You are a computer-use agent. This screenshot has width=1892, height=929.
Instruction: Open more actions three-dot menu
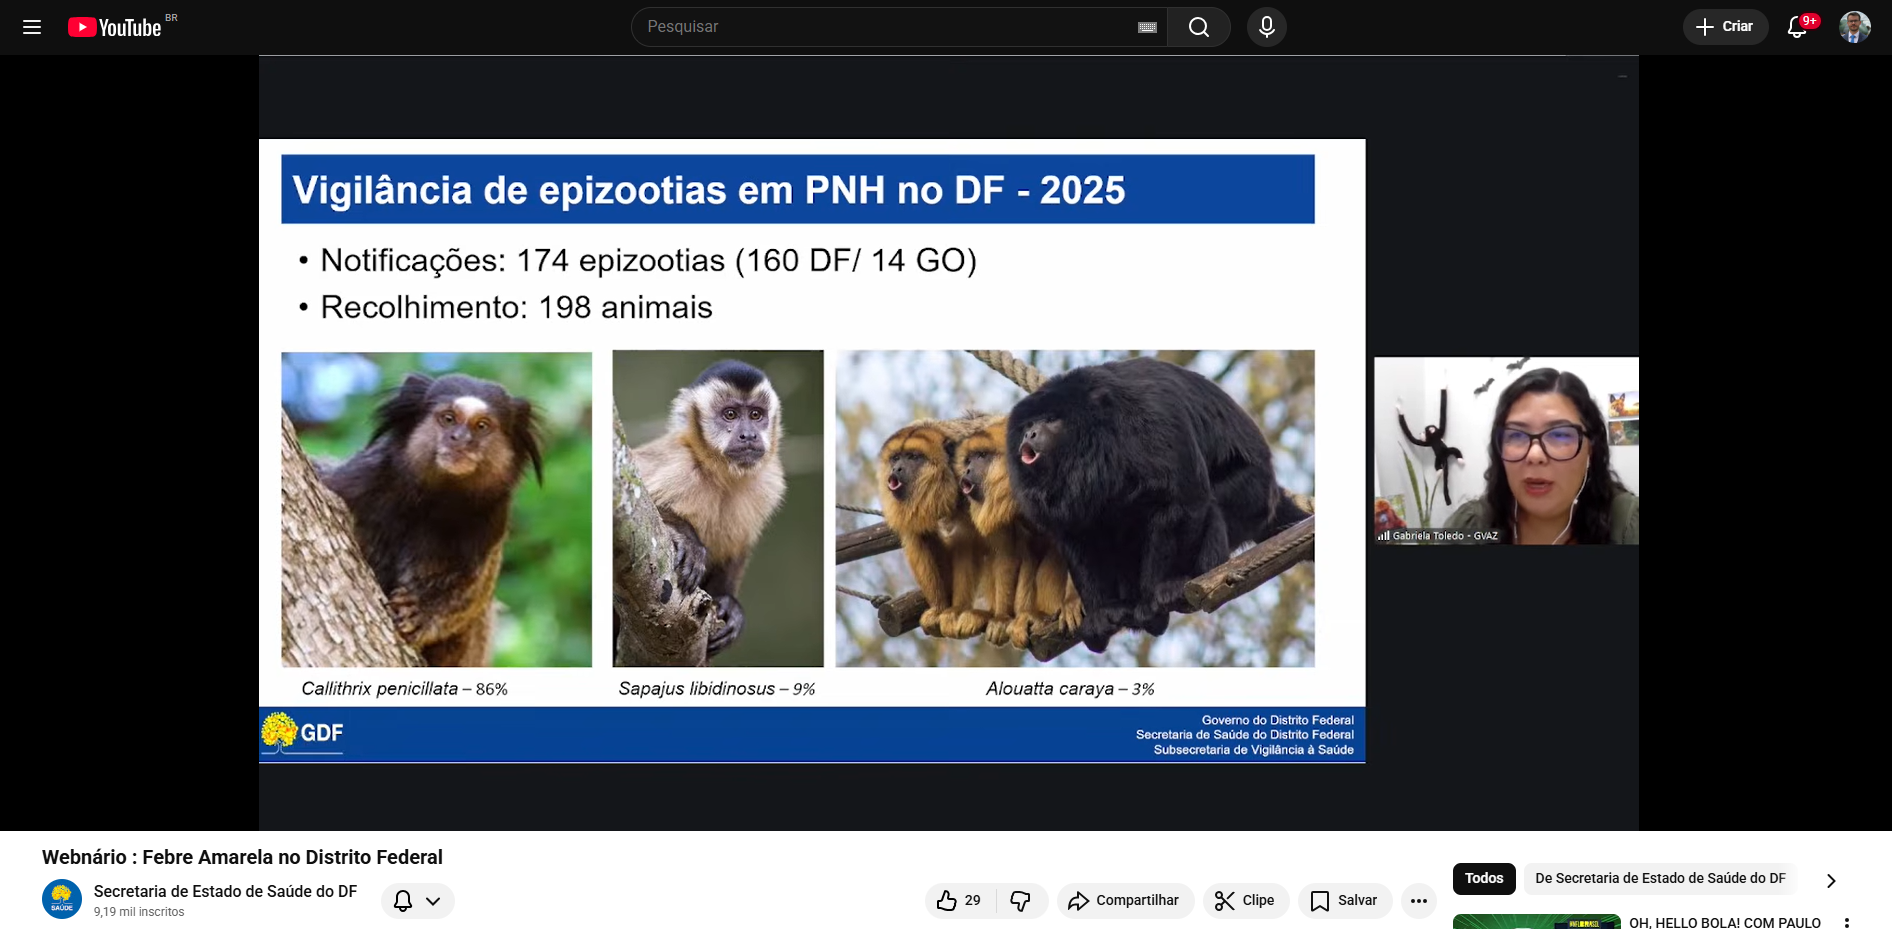click(1418, 901)
